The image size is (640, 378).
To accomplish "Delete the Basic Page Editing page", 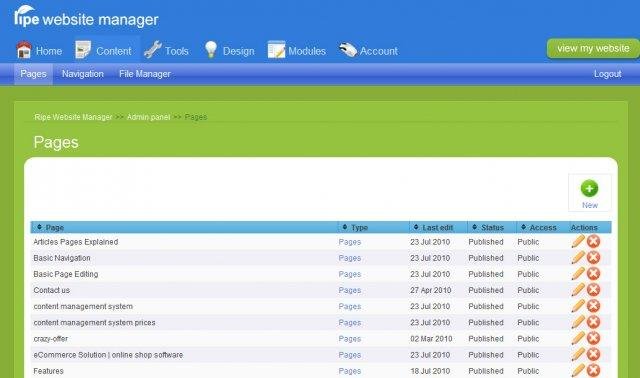I will tap(593, 273).
